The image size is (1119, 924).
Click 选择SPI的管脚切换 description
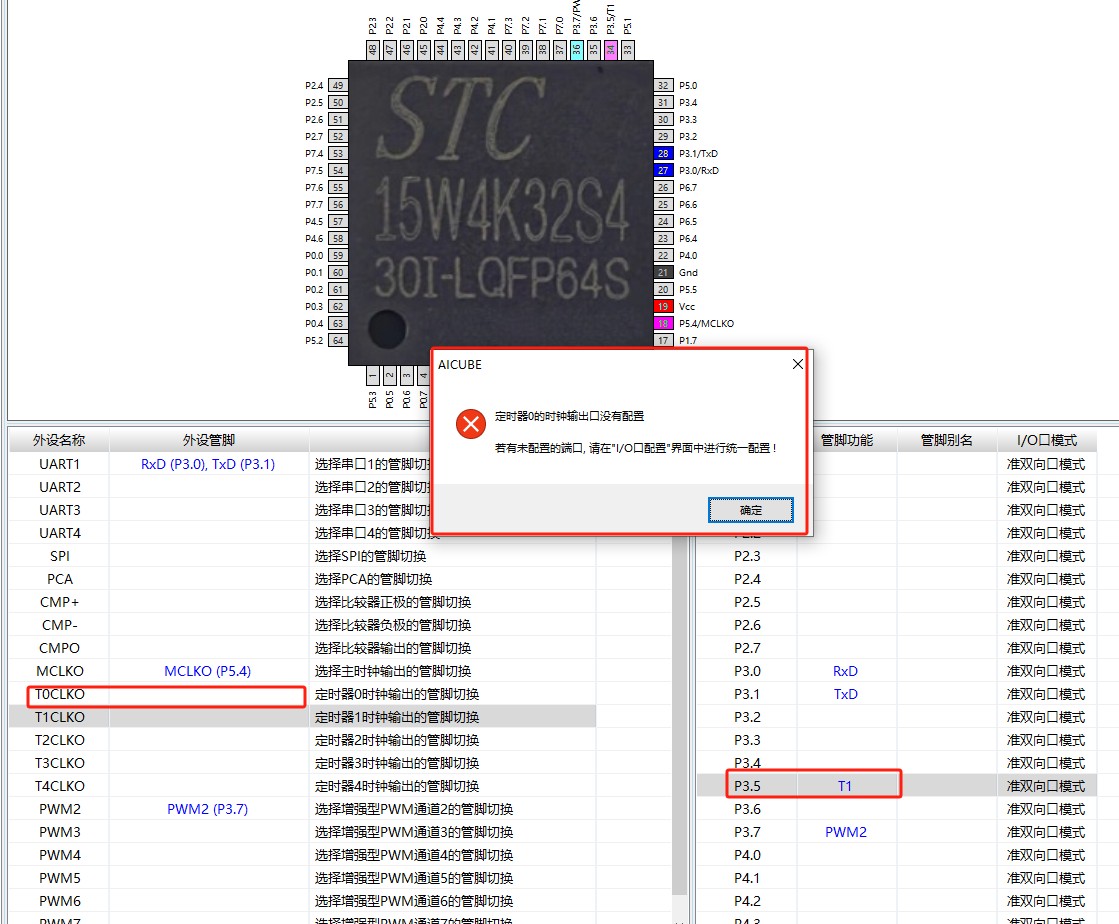click(370, 556)
